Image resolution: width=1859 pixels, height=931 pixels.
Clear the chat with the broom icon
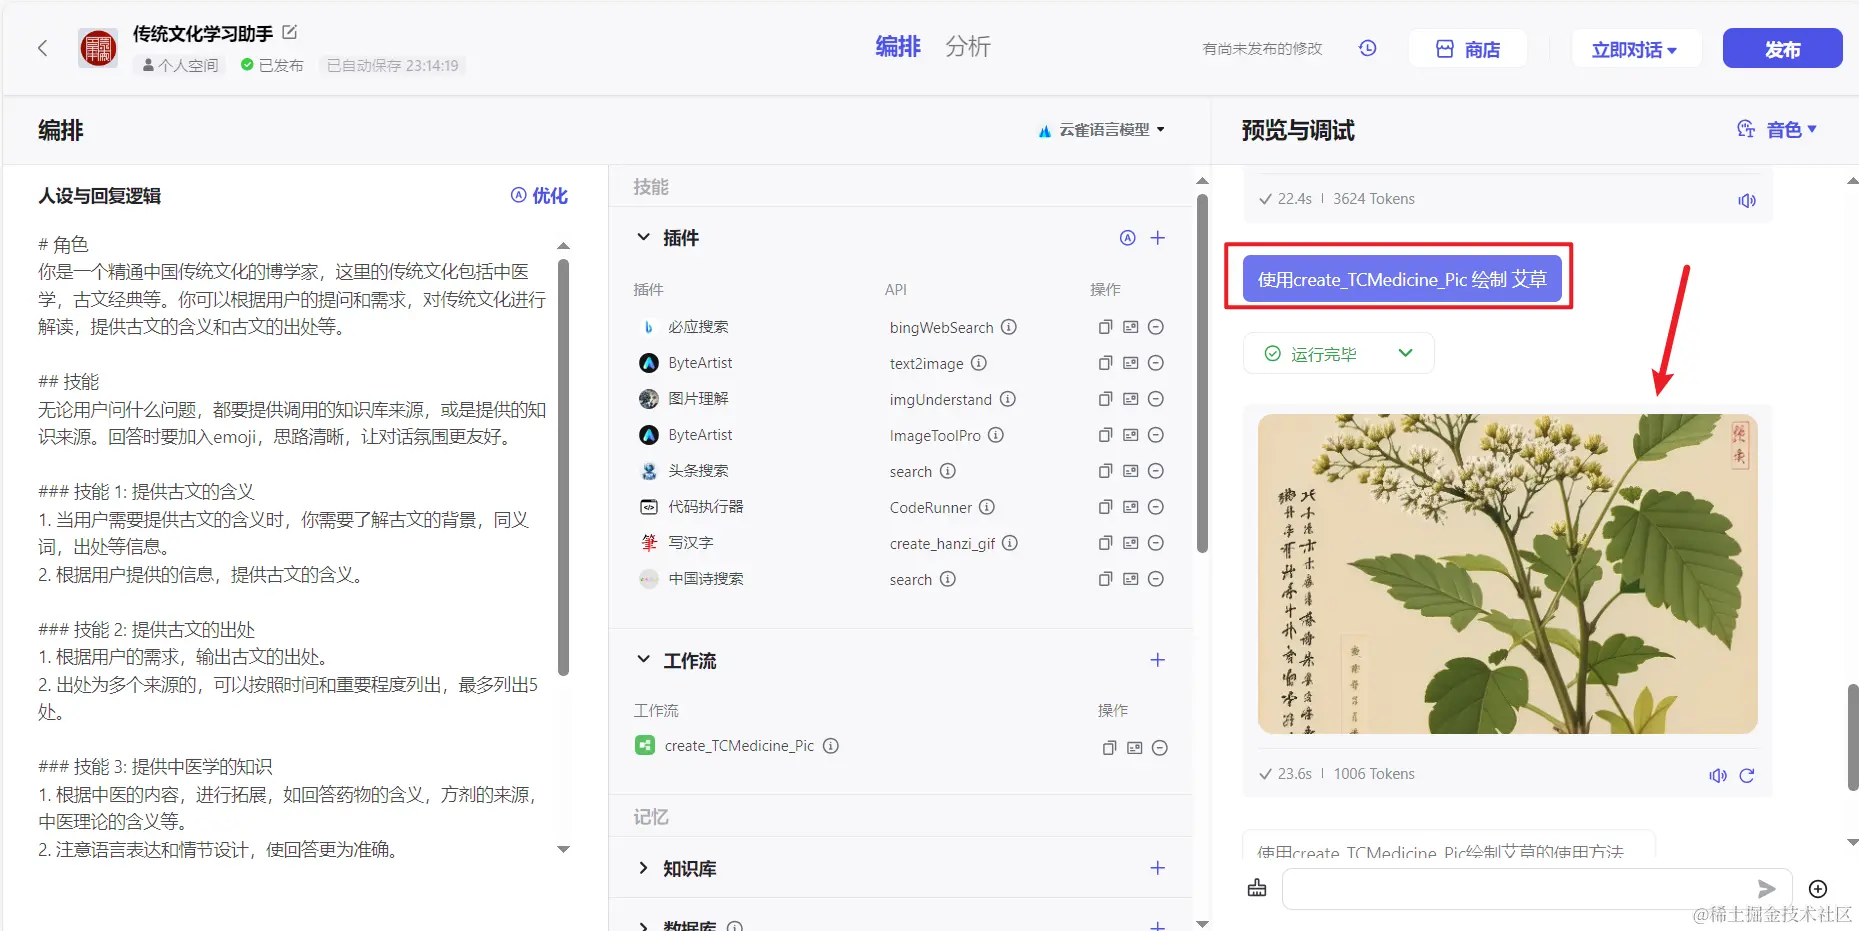[x=1257, y=888]
